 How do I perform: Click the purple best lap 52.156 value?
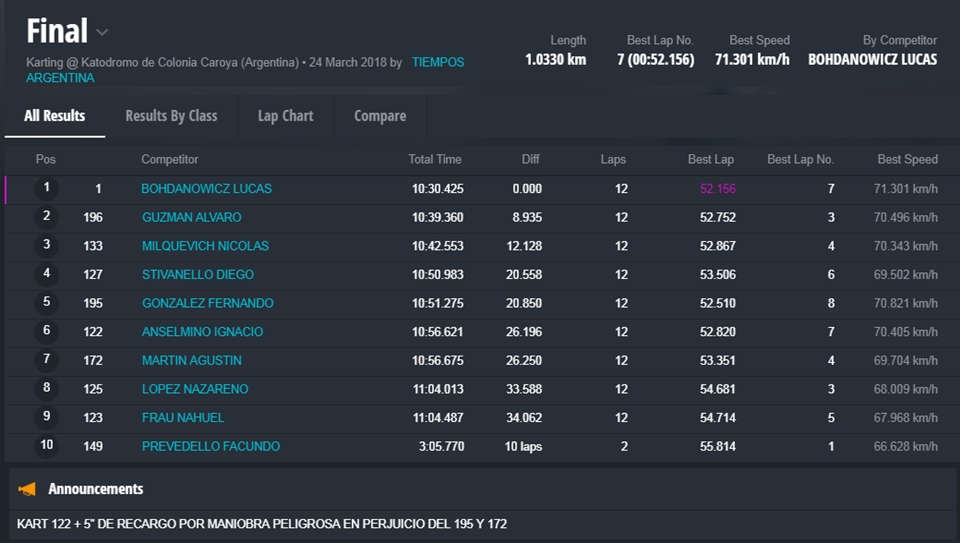point(717,189)
